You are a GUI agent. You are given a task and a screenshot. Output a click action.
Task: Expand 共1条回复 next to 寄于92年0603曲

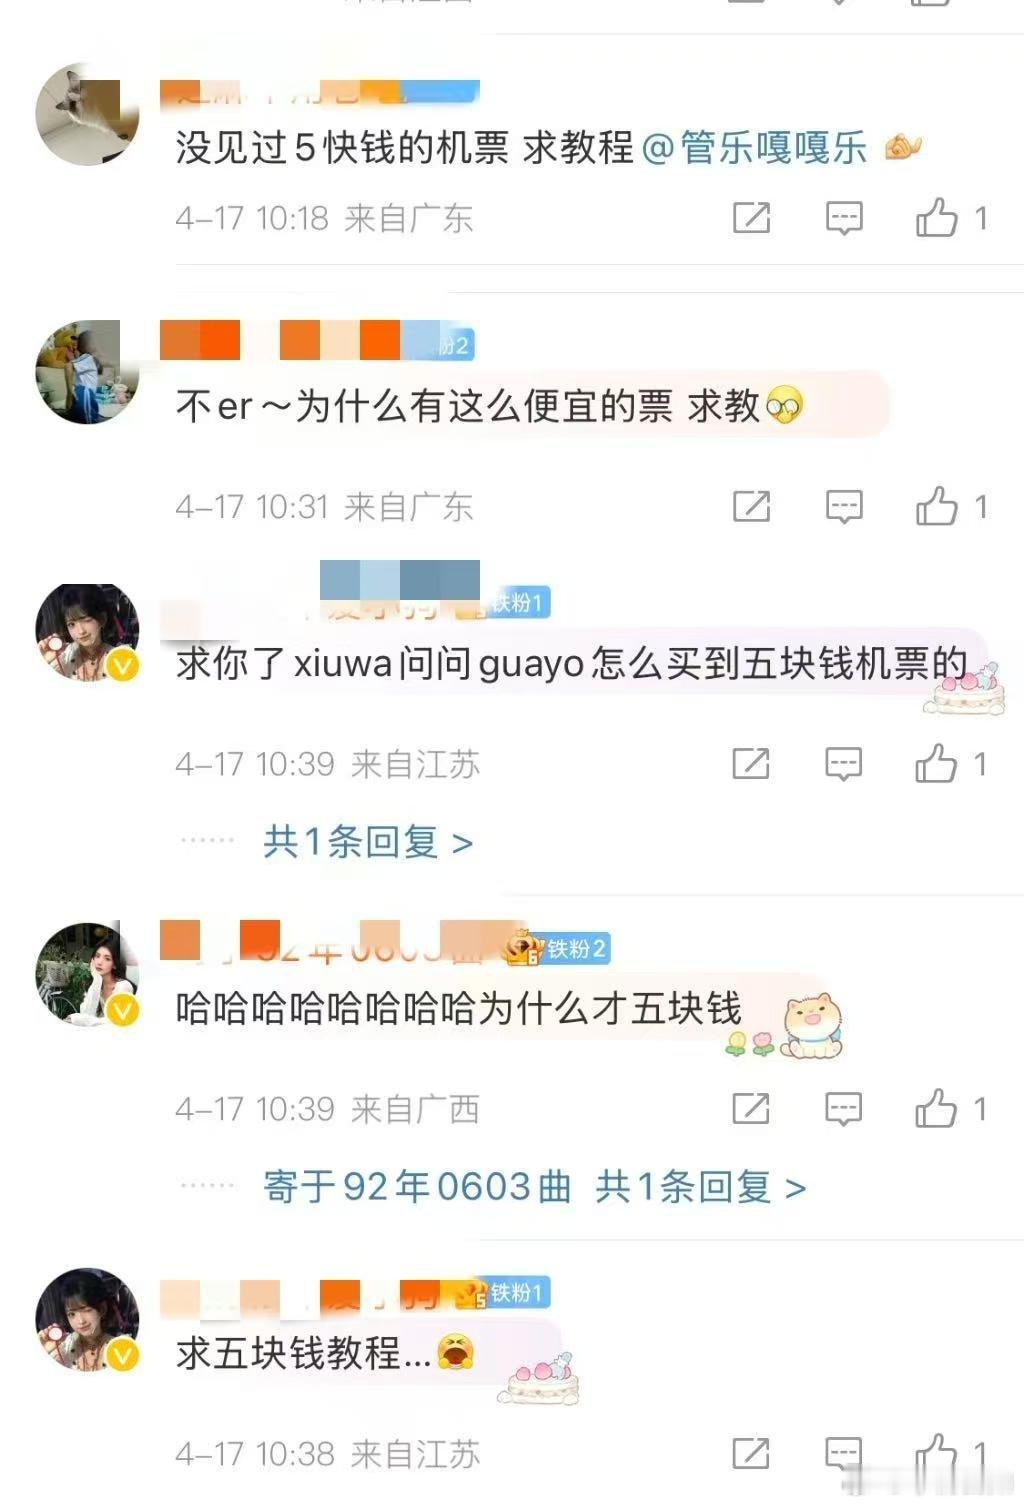click(x=701, y=1187)
